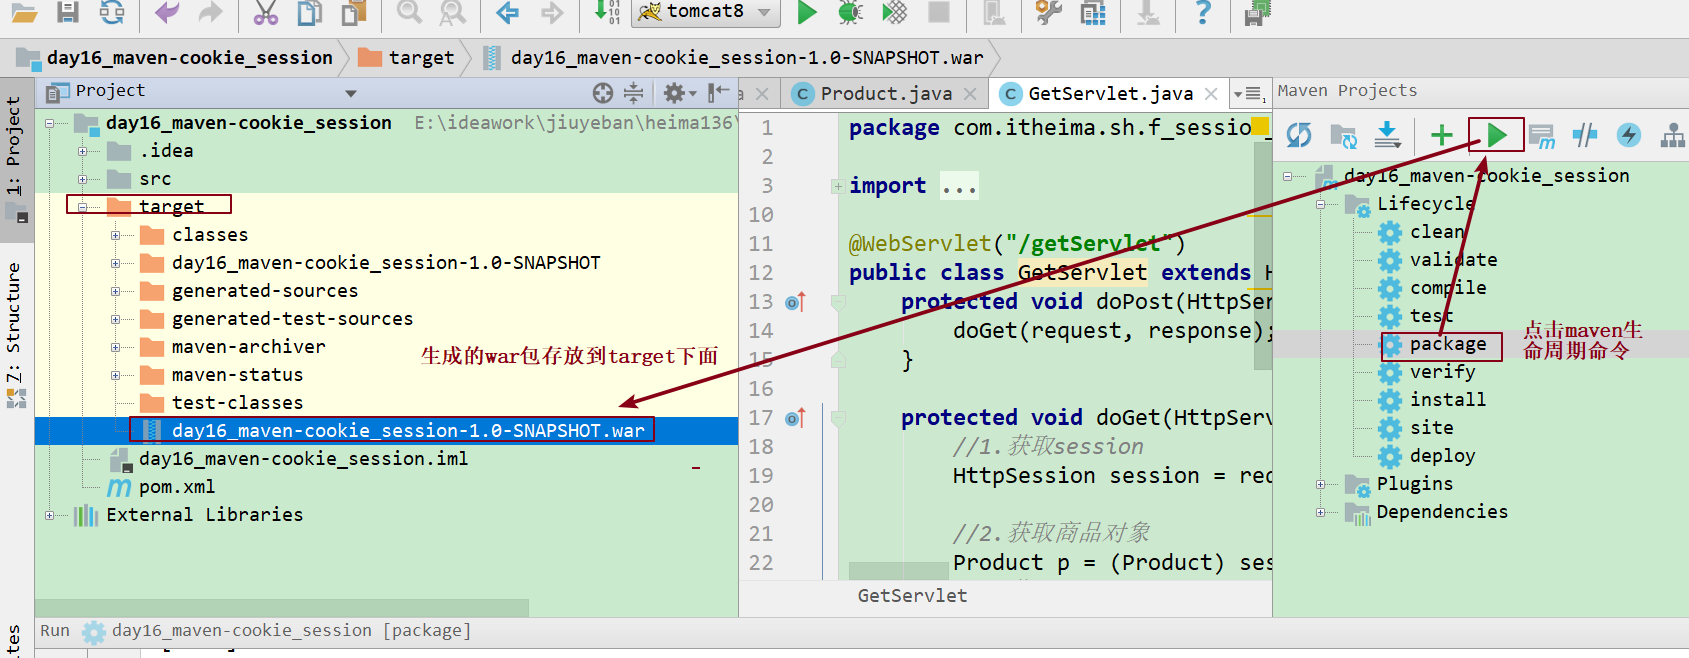Reimport all Maven projects icon
This screenshot has height=658, width=1689.
click(1299, 135)
